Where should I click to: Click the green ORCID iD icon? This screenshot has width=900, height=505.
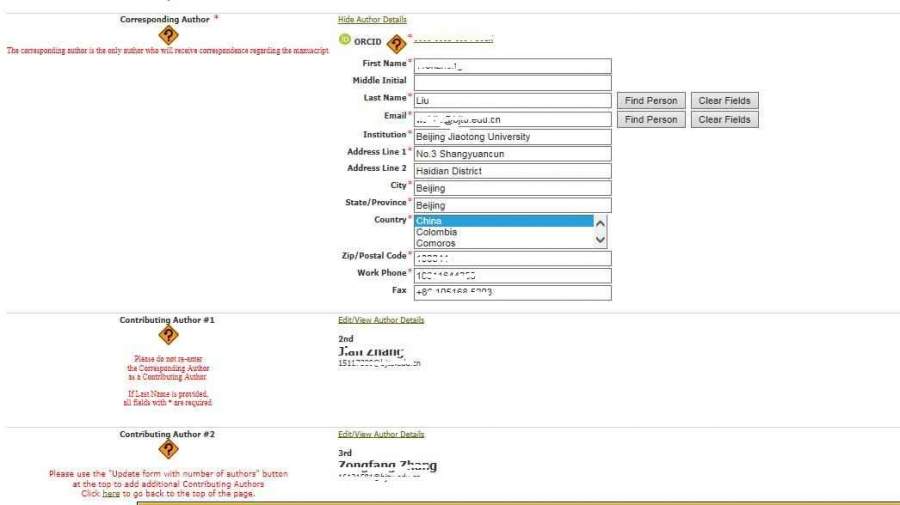(344, 40)
